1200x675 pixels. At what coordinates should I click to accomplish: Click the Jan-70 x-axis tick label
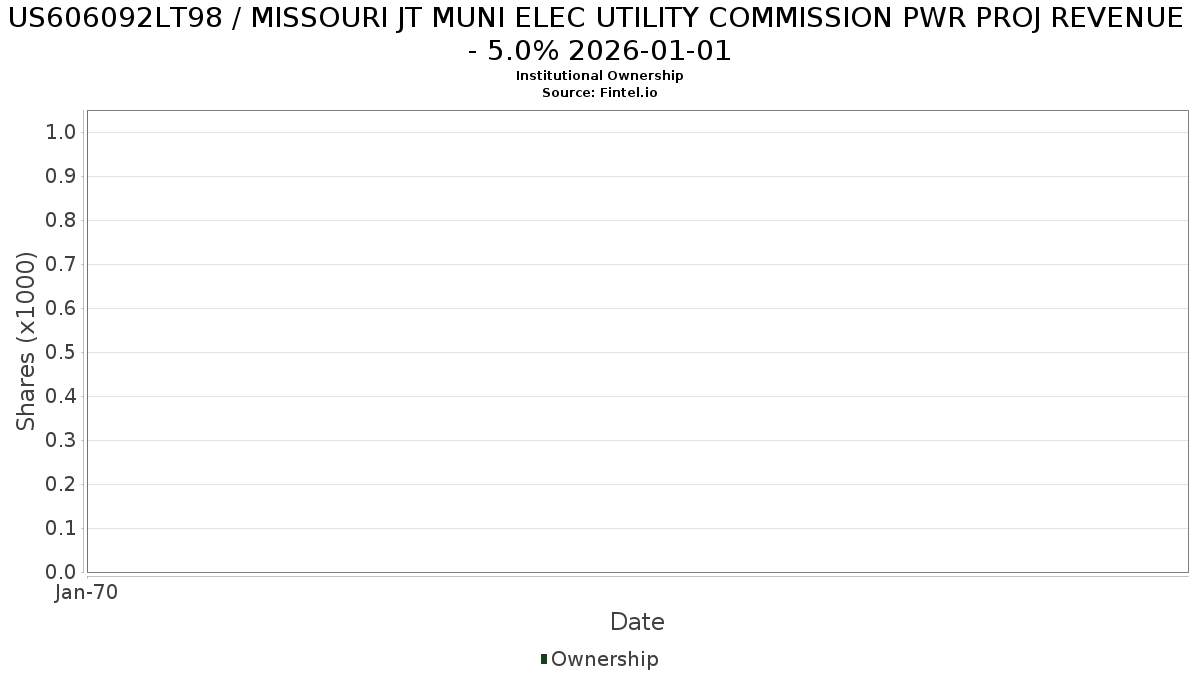(x=86, y=593)
